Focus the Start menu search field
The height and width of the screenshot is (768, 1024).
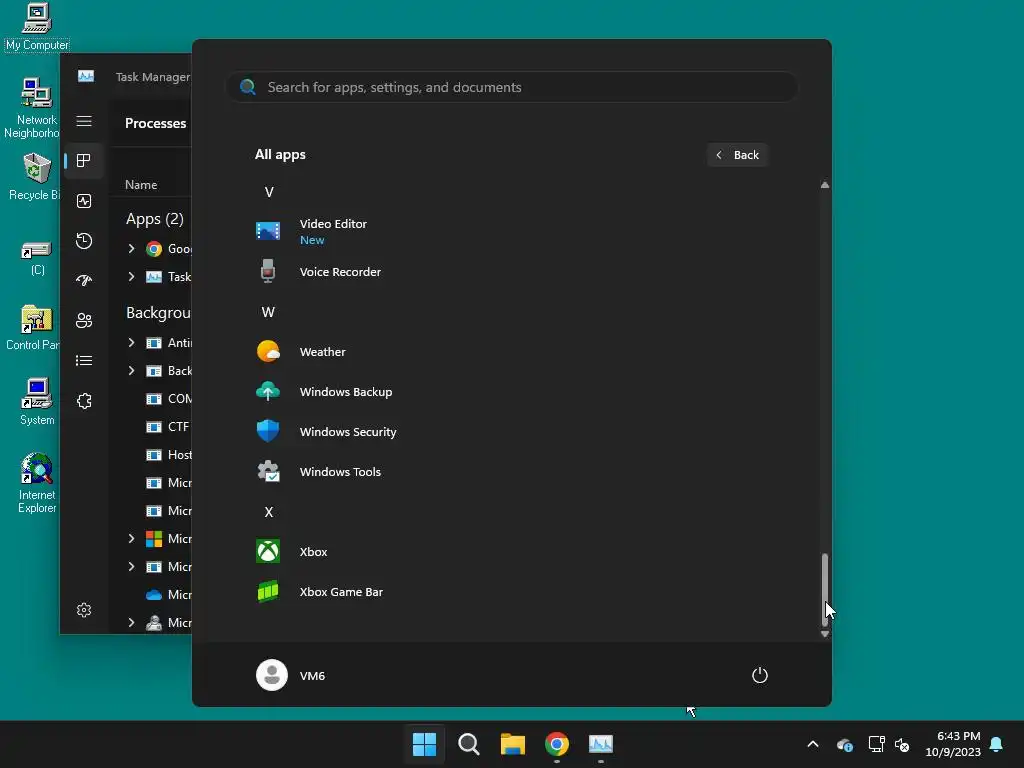(512, 87)
